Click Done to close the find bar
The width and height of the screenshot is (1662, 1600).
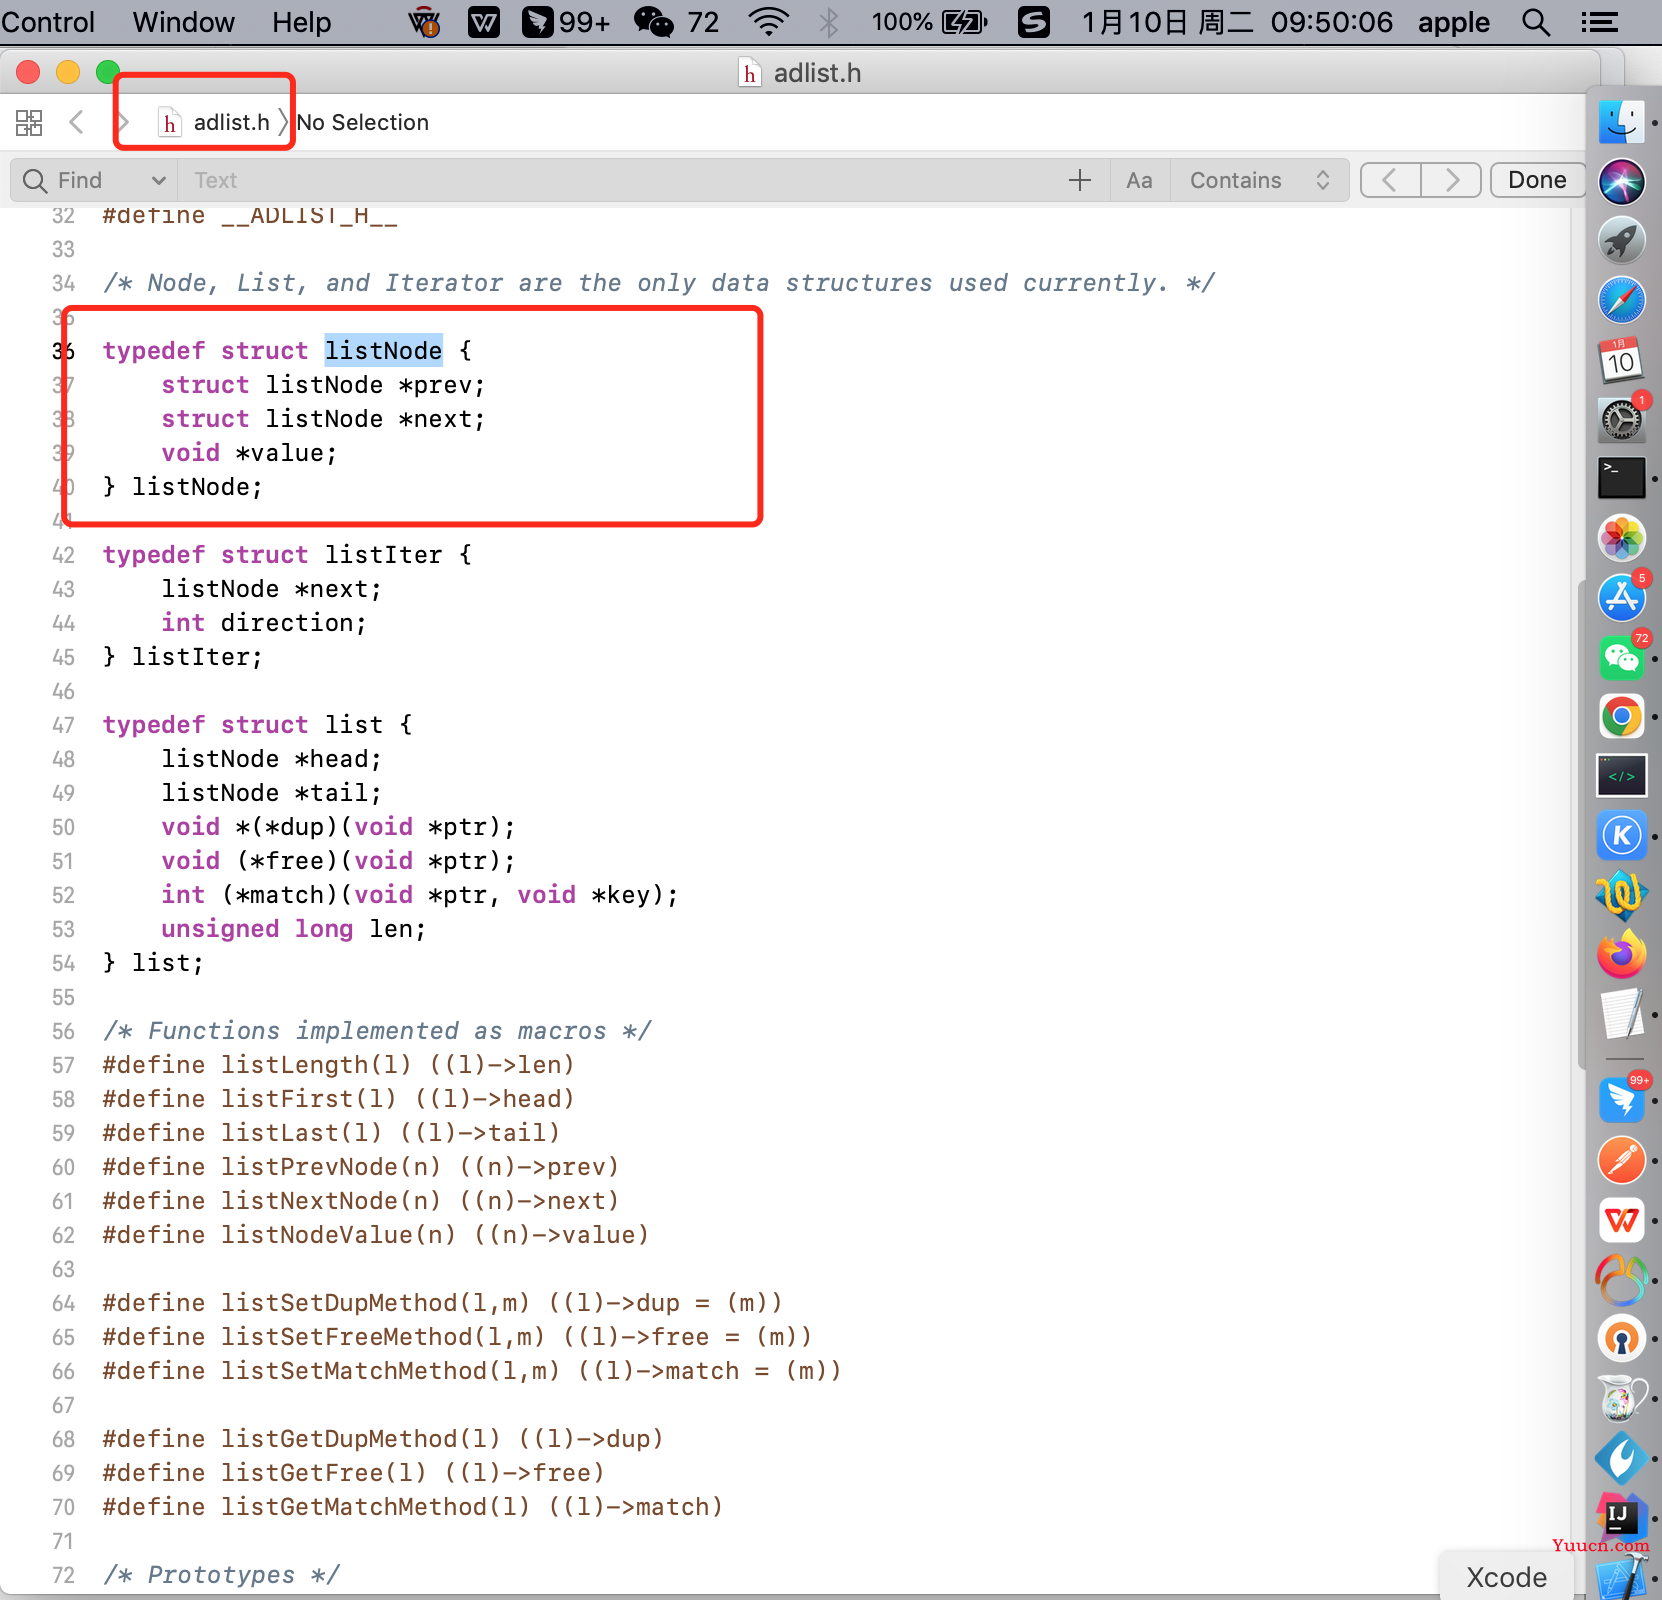click(1537, 180)
